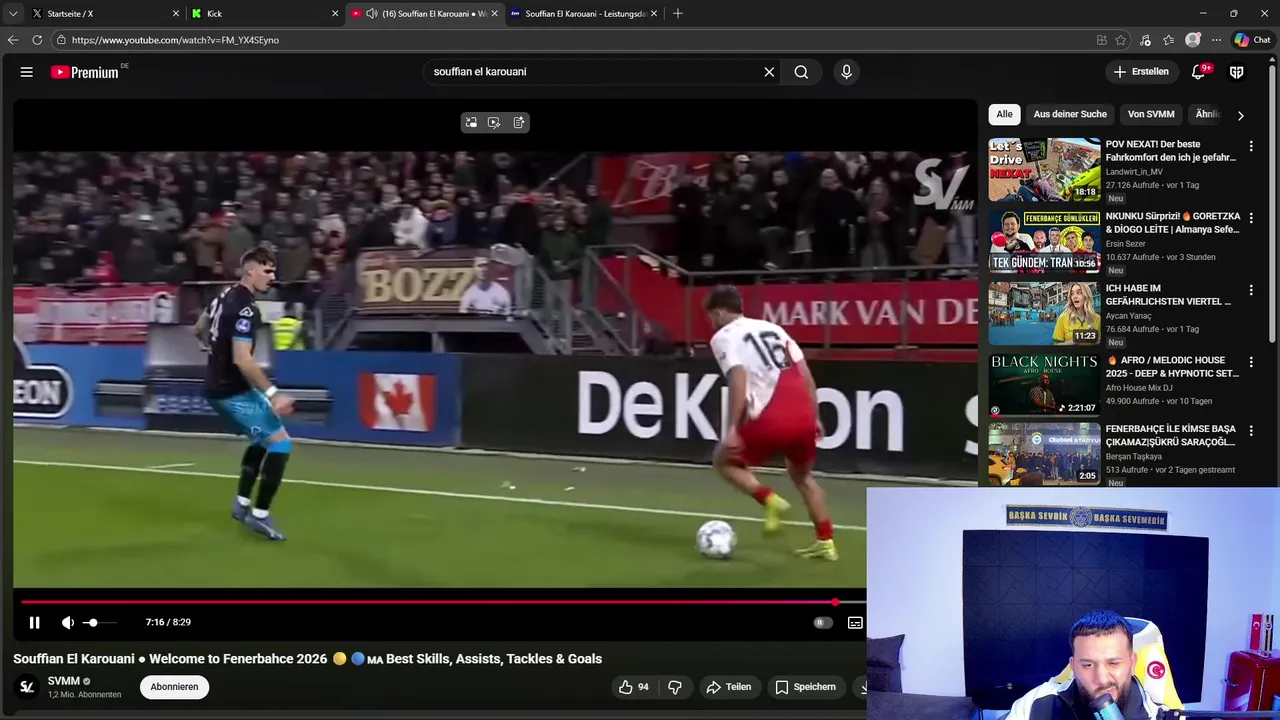Viewport: 1280px width, 720px height.
Task: Close the Kick browser tab
Action: click(335, 14)
